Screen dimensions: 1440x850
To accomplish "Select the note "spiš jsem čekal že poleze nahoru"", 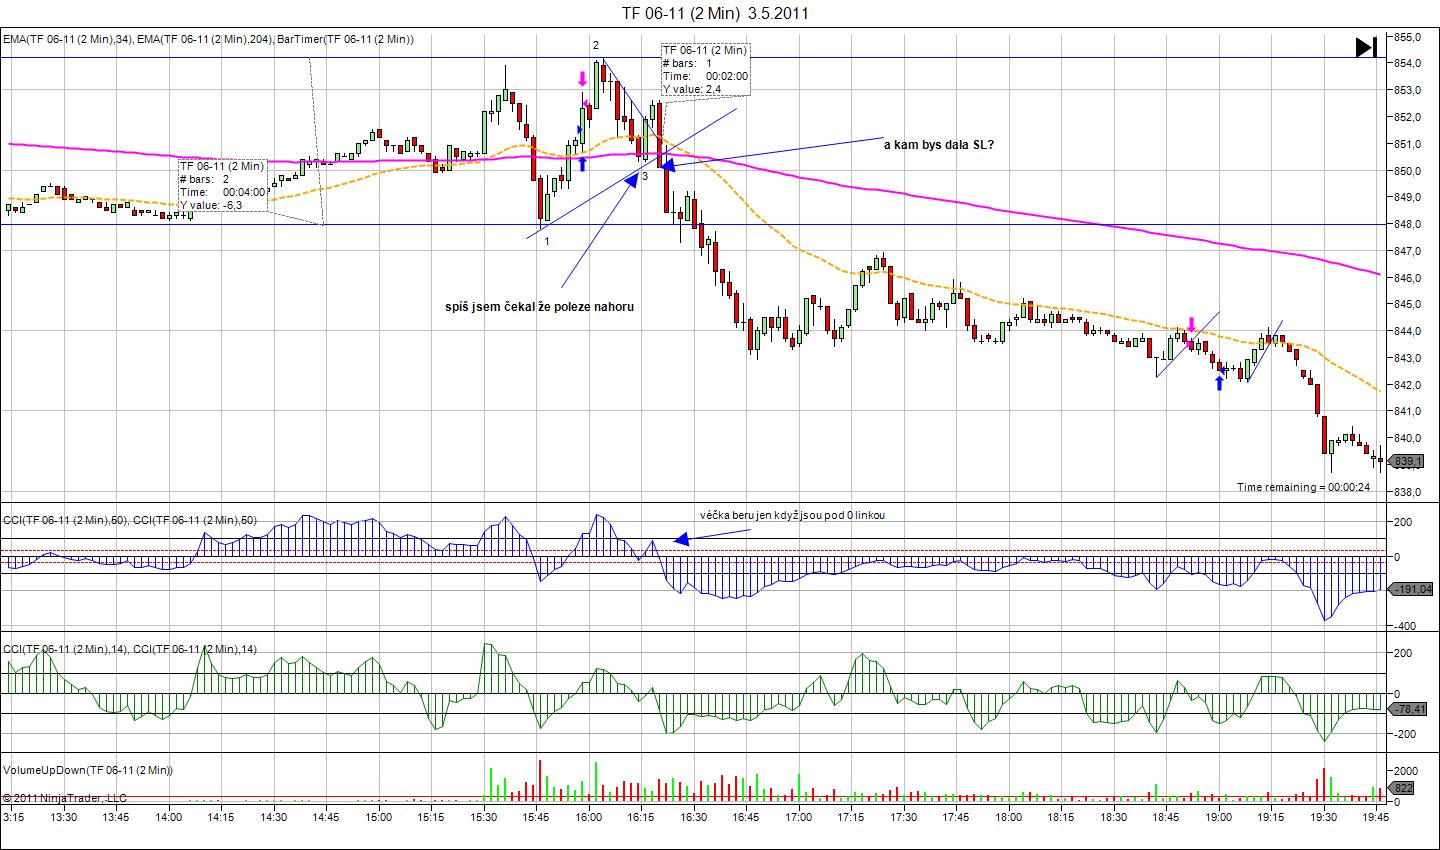I will pyautogui.click(x=540, y=307).
